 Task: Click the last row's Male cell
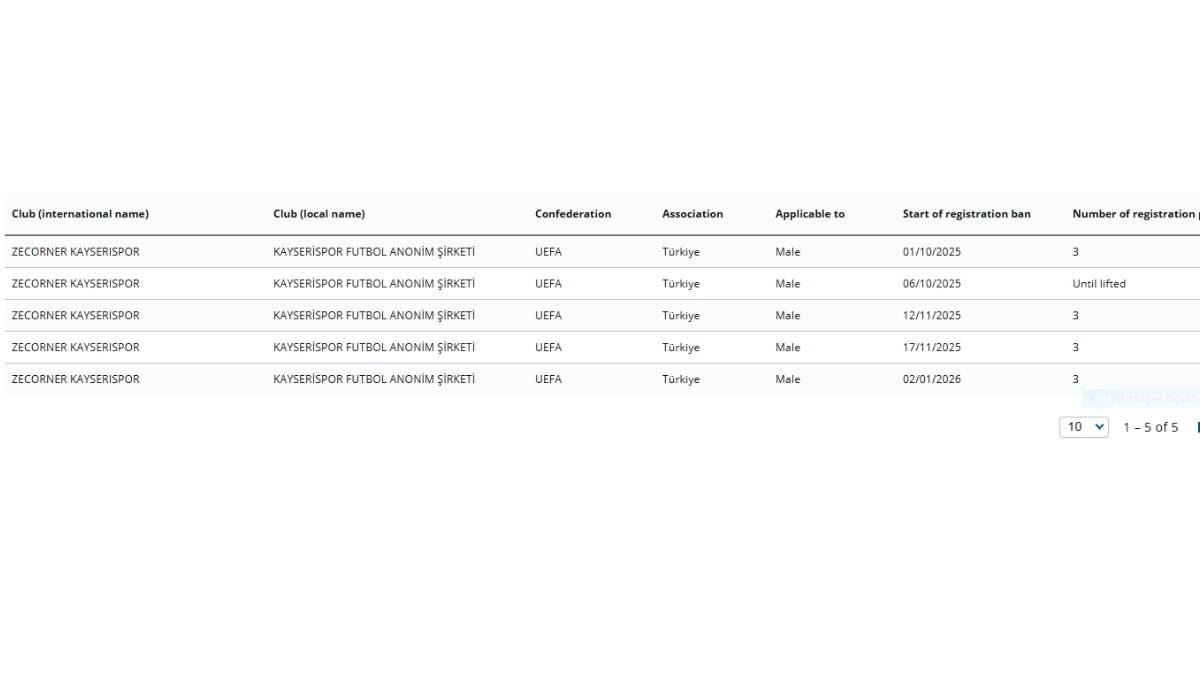coord(787,380)
